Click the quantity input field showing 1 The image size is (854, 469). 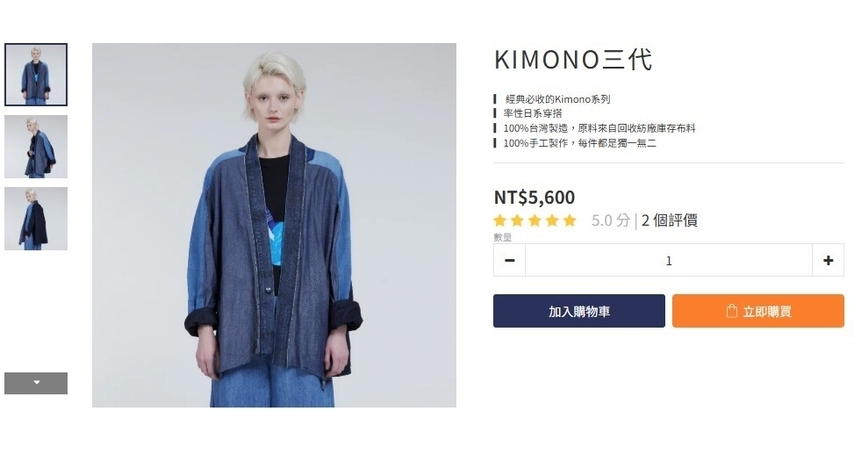pos(669,260)
